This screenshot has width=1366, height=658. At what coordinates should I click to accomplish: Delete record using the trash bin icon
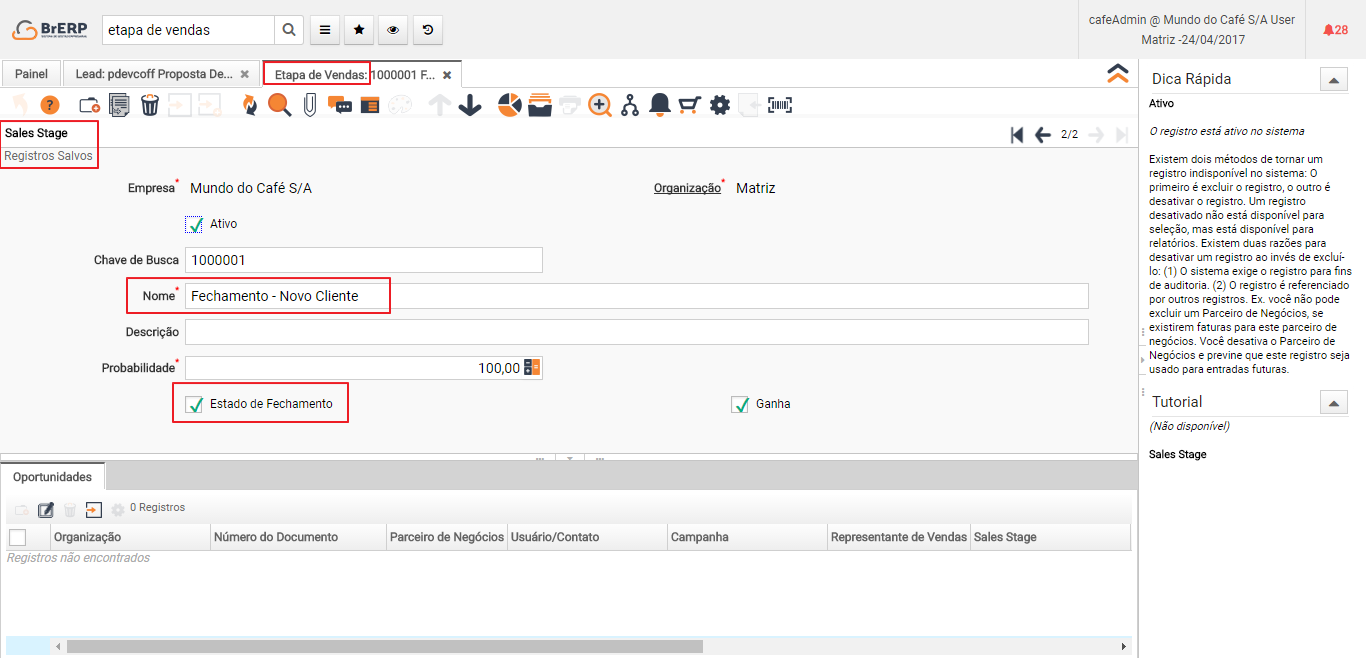click(150, 105)
